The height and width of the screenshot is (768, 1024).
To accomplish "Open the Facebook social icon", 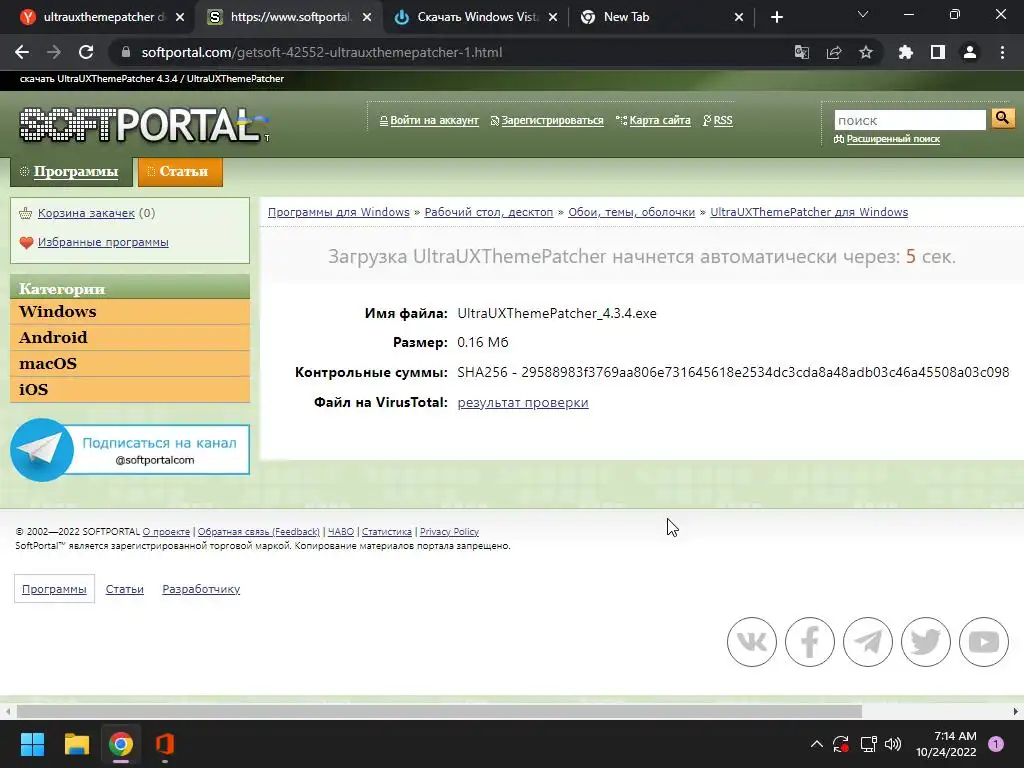I will [x=810, y=642].
